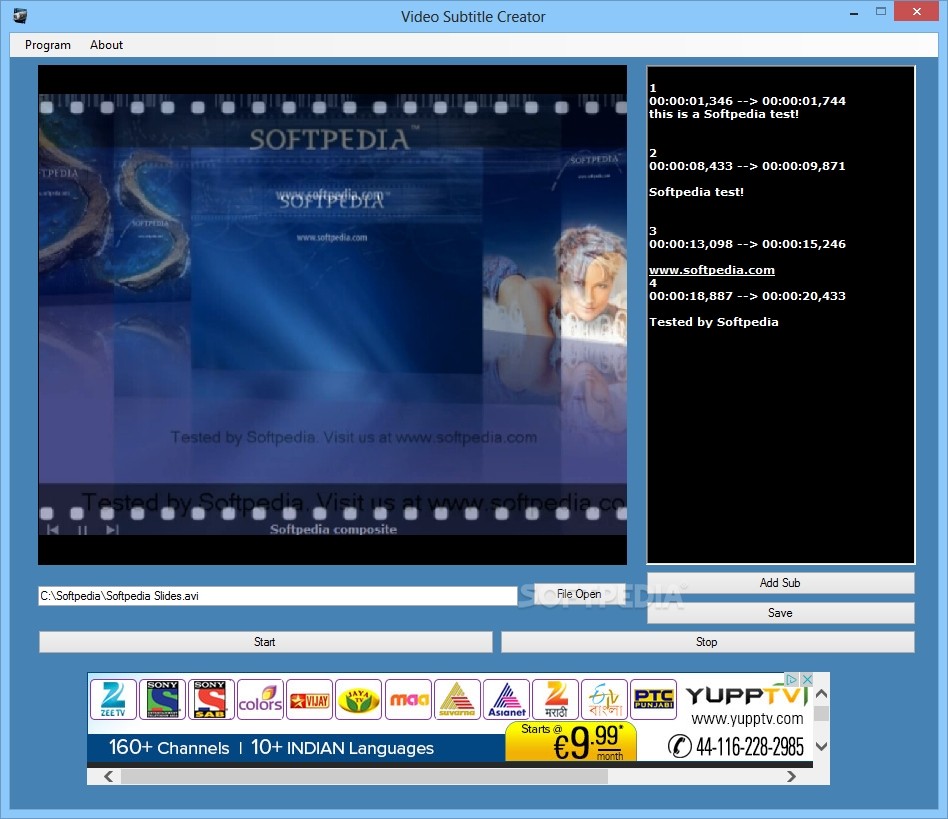Close the Video Subtitle Creator window

pos(917,12)
